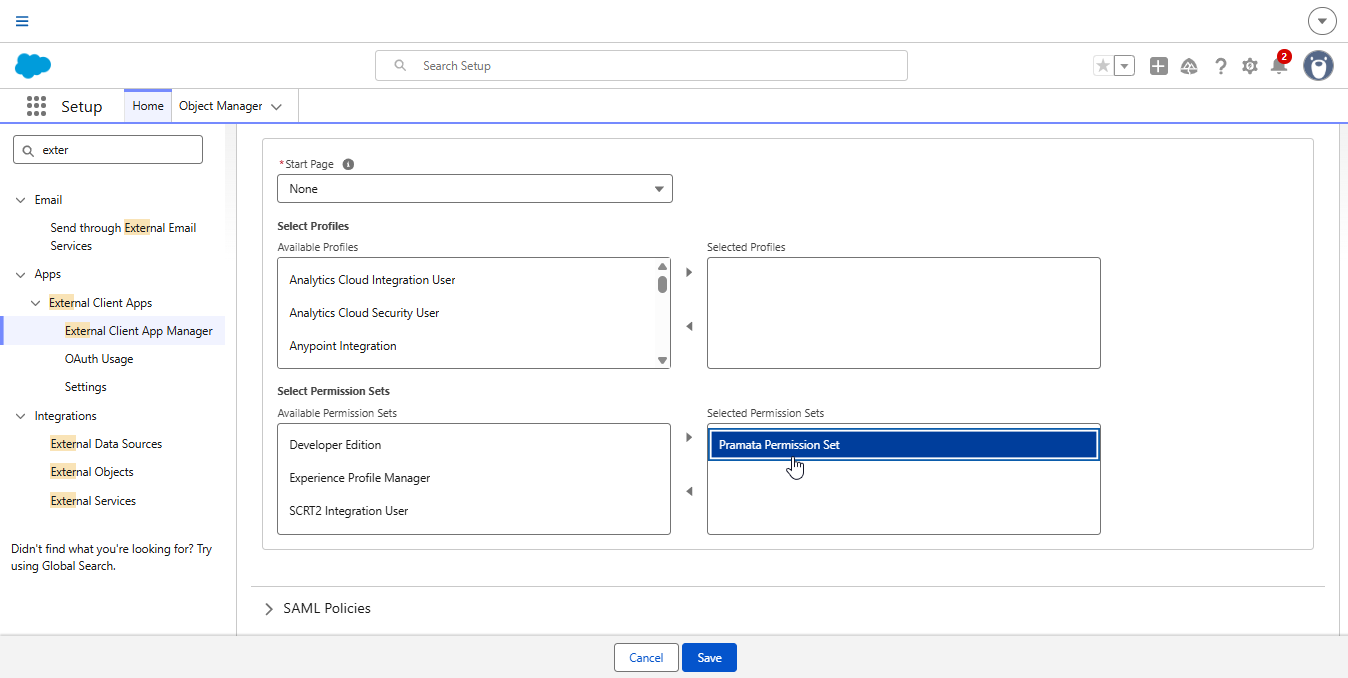Screen dimensions: 1348x678
Task: Open External Objects in sidebar
Action: pos(92,472)
